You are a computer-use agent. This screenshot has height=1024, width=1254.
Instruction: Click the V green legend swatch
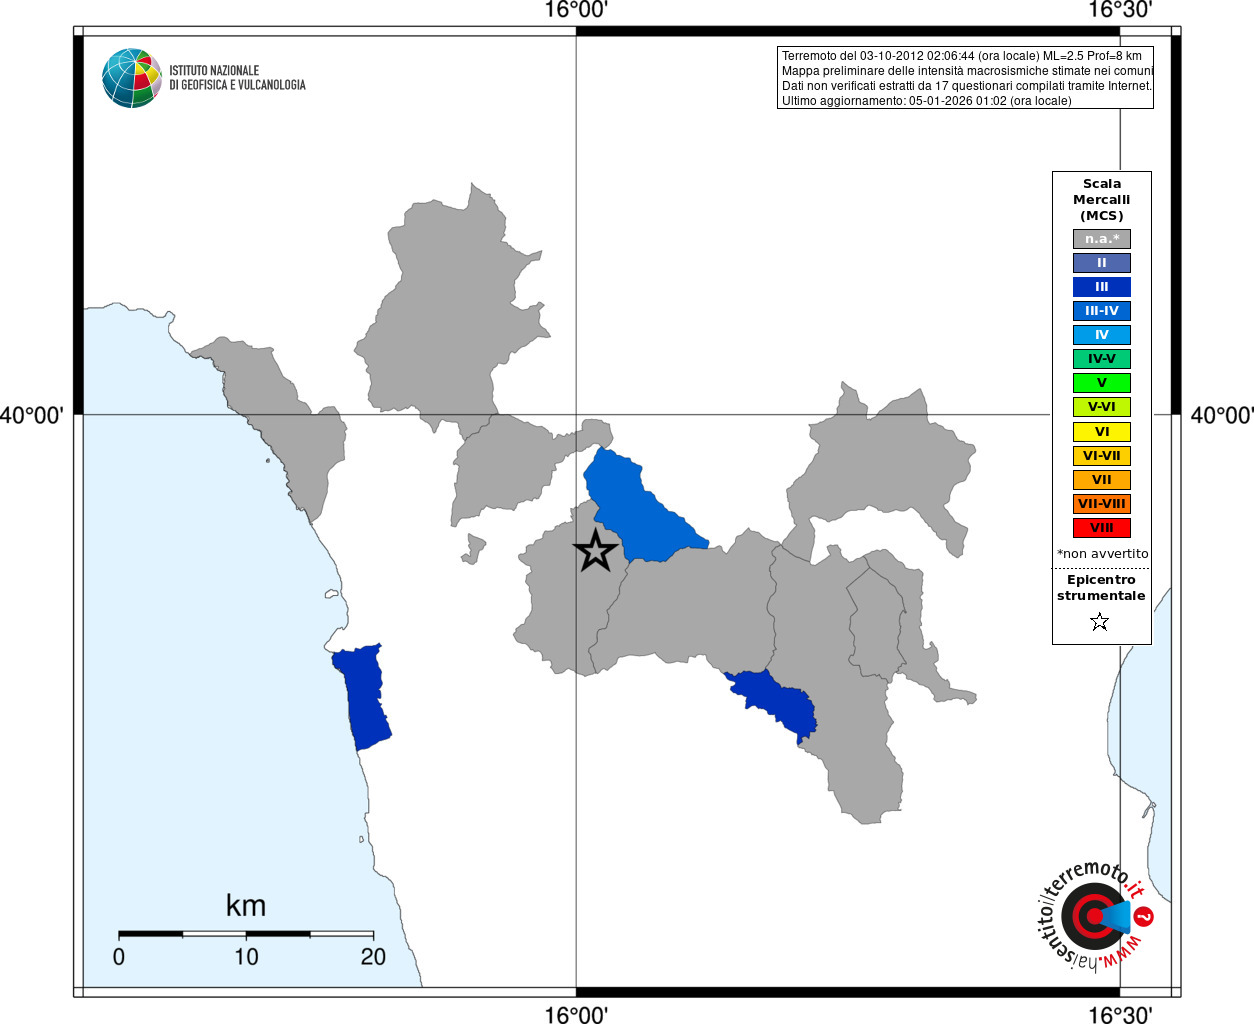pyautogui.click(x=1102, y=383)
